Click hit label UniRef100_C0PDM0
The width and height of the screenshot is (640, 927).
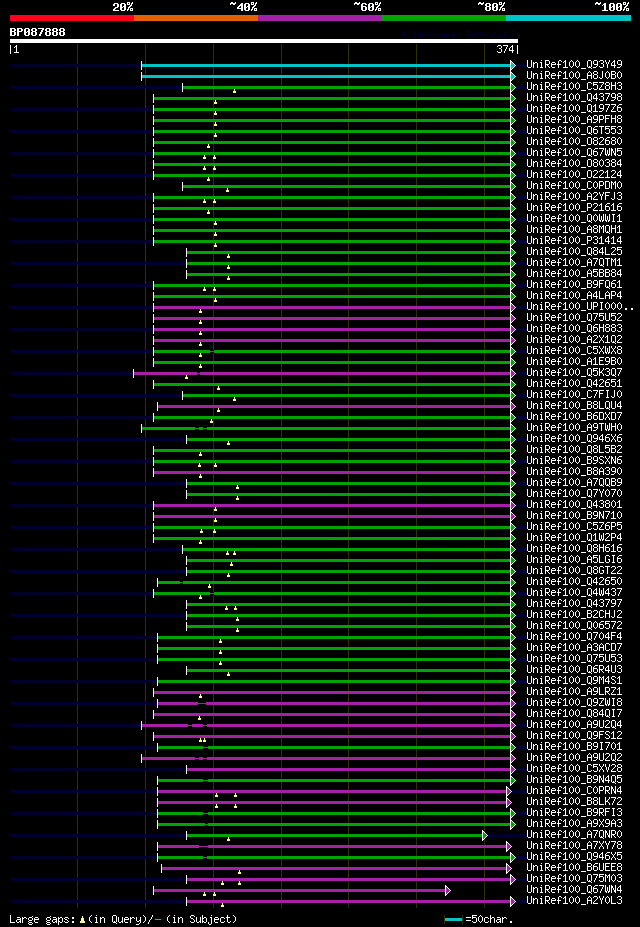[574, 185]
